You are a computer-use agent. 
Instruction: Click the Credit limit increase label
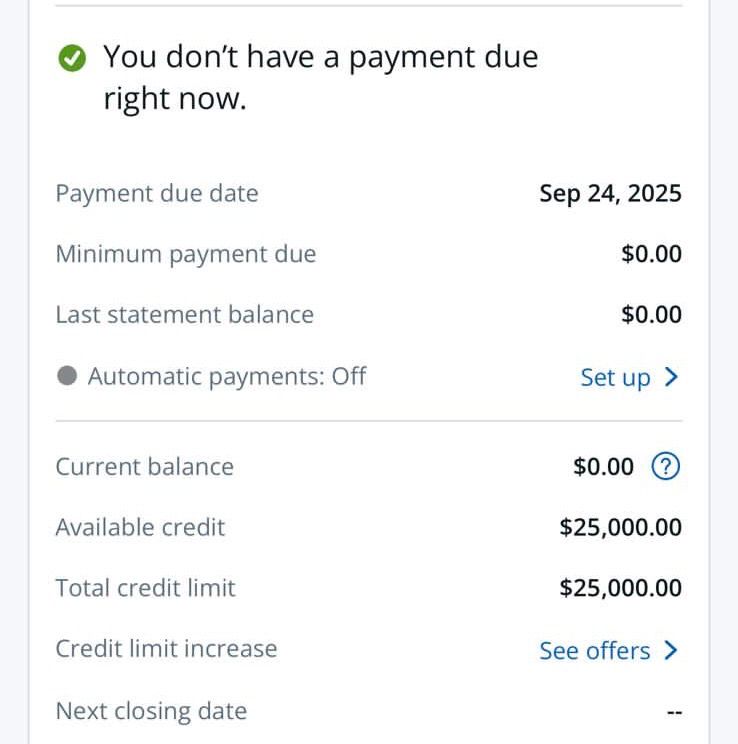[166, 648]
